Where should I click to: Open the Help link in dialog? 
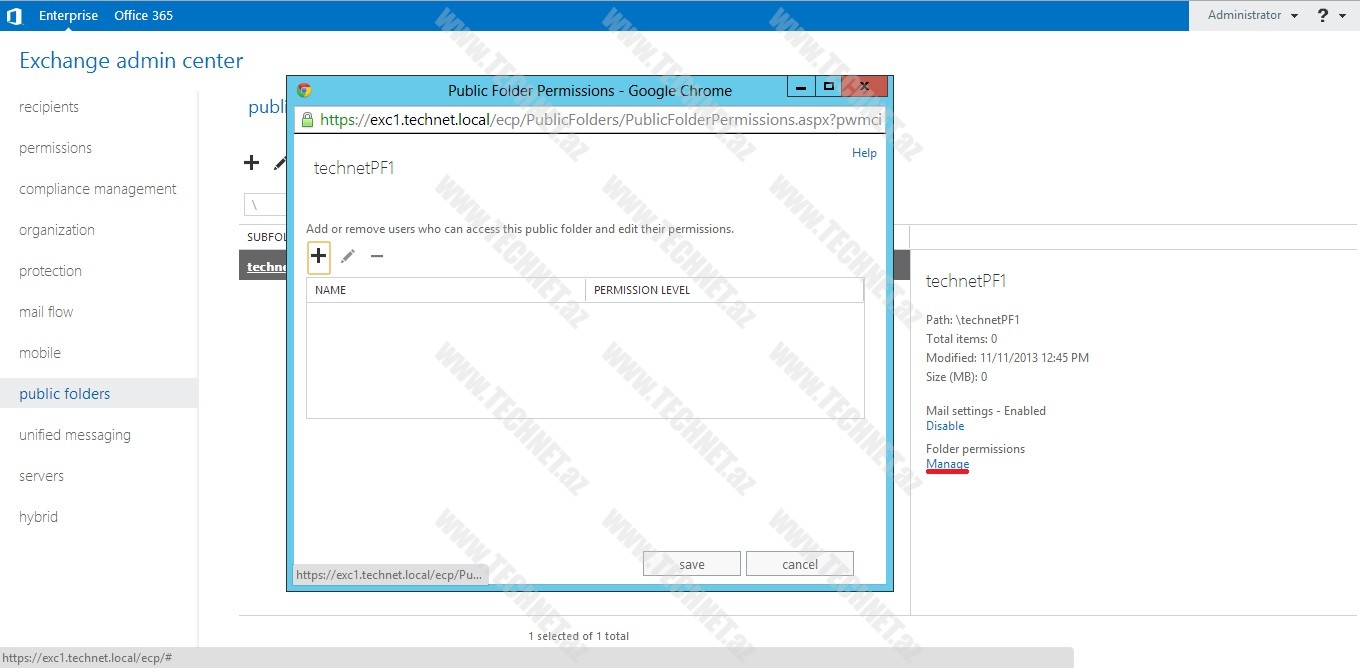(x=864, y=153)
